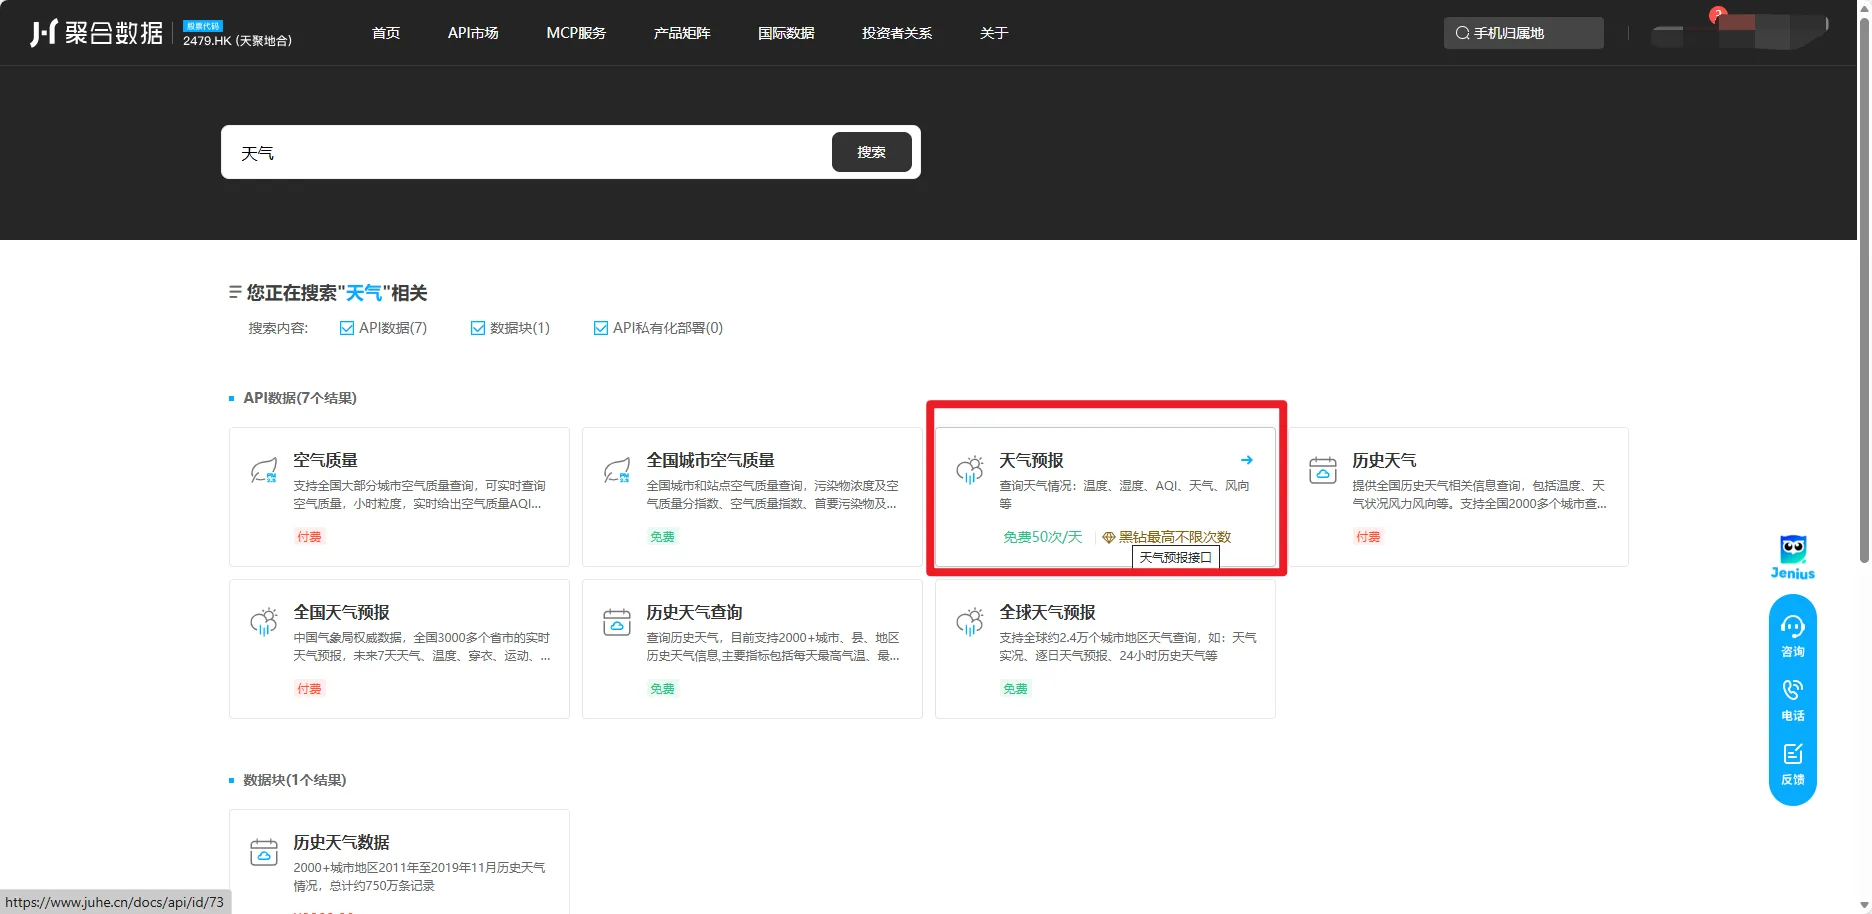Click the 2479.HK (天聚地合) stock text

pyautogui.click(x=237, y=41)
